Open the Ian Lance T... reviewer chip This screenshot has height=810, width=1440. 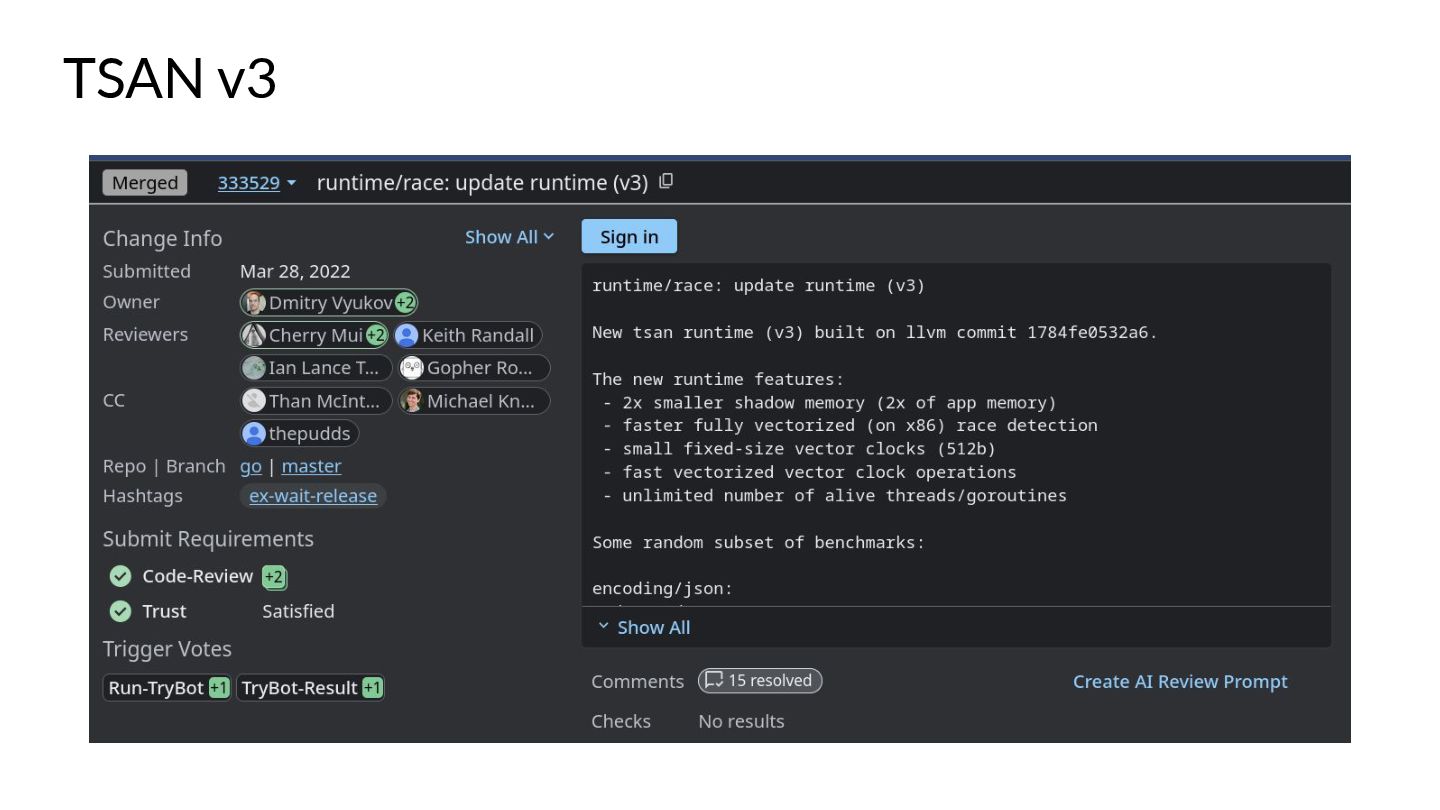(316, 368)
